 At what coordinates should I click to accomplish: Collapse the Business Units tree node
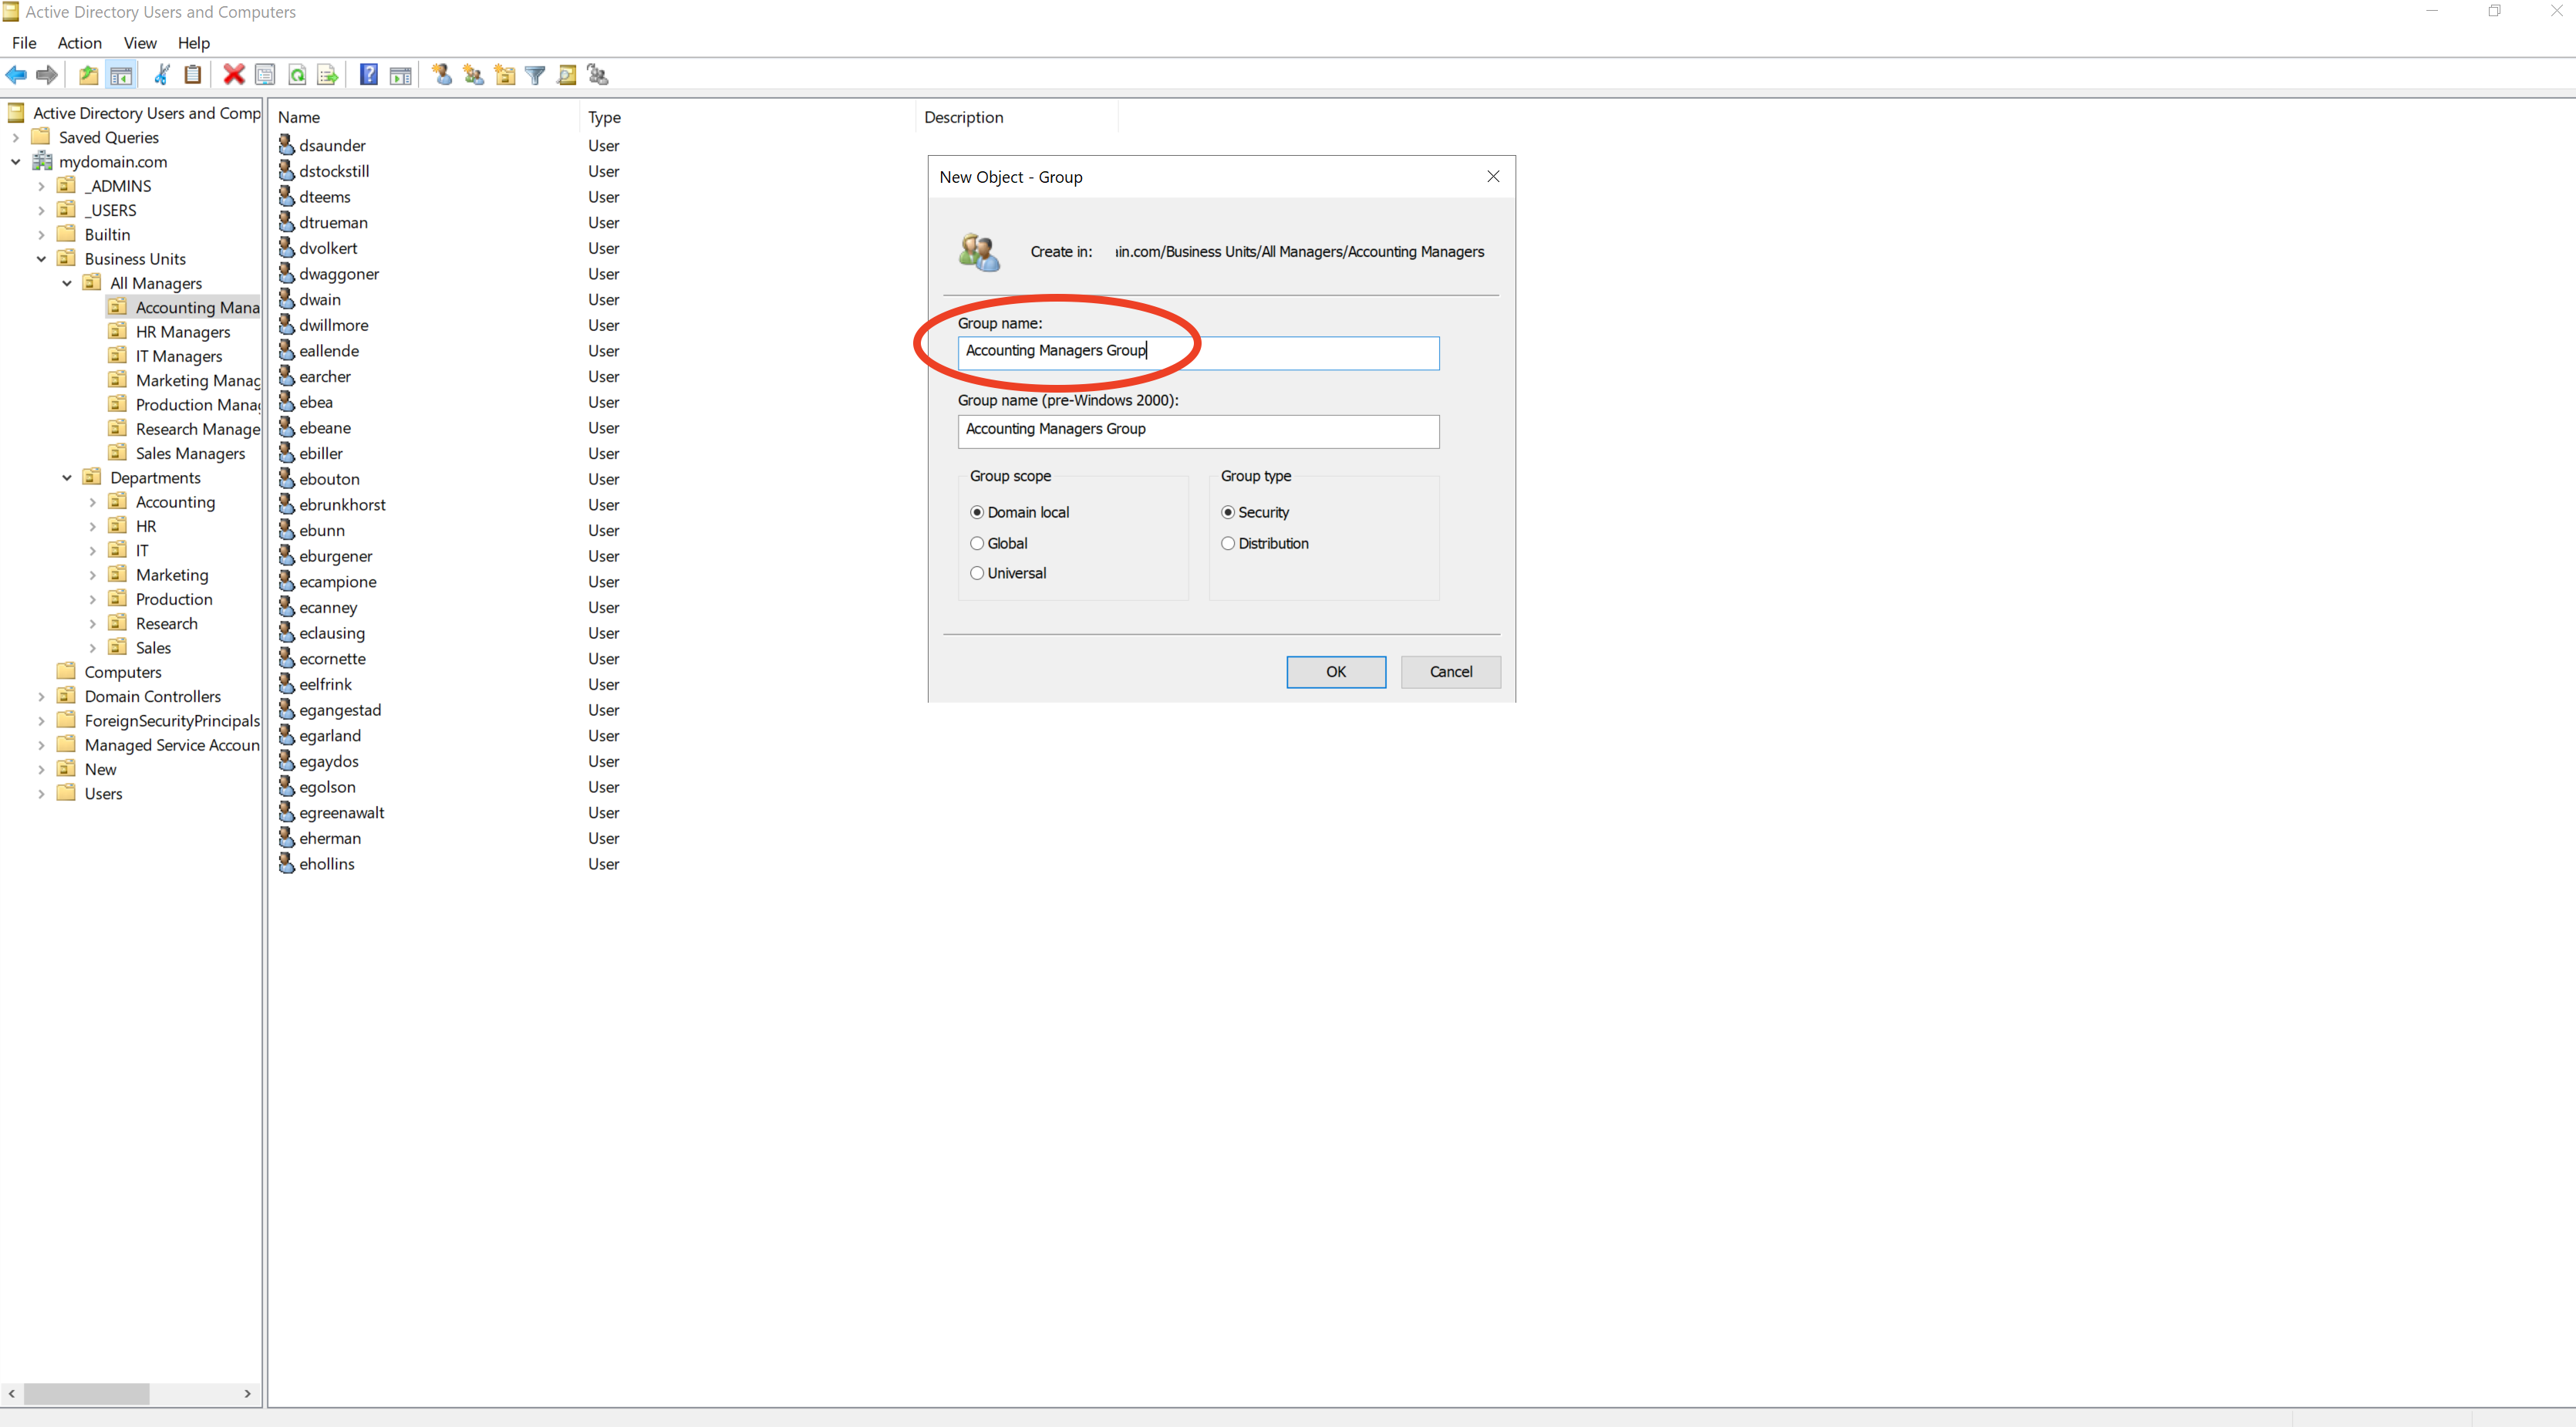(41, 259)
